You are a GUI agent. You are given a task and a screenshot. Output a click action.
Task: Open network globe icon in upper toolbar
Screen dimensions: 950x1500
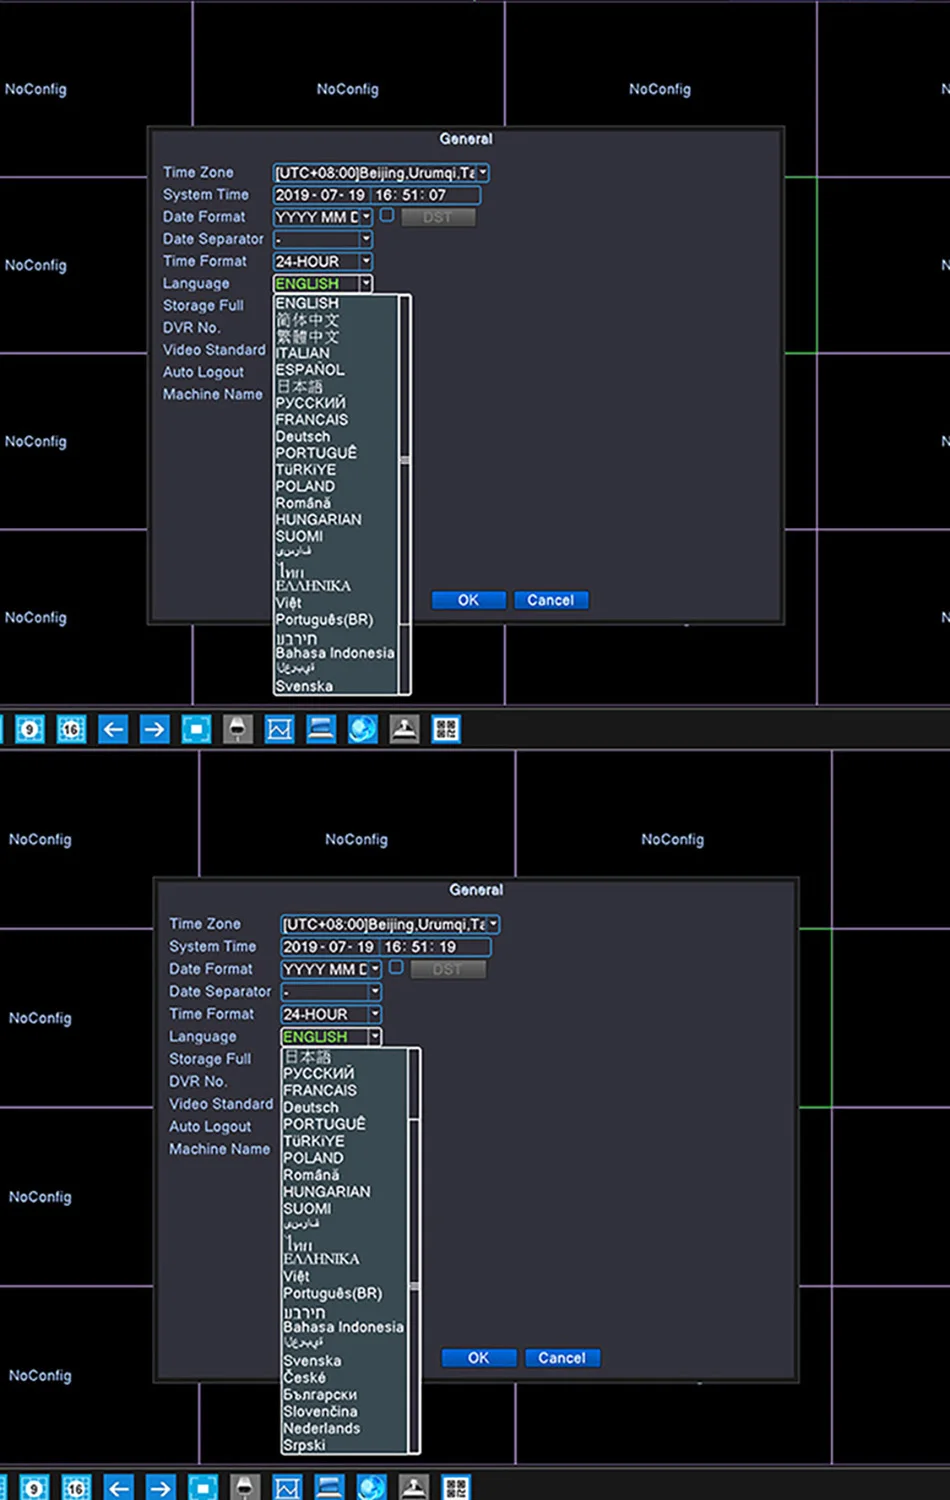[363, 729]
